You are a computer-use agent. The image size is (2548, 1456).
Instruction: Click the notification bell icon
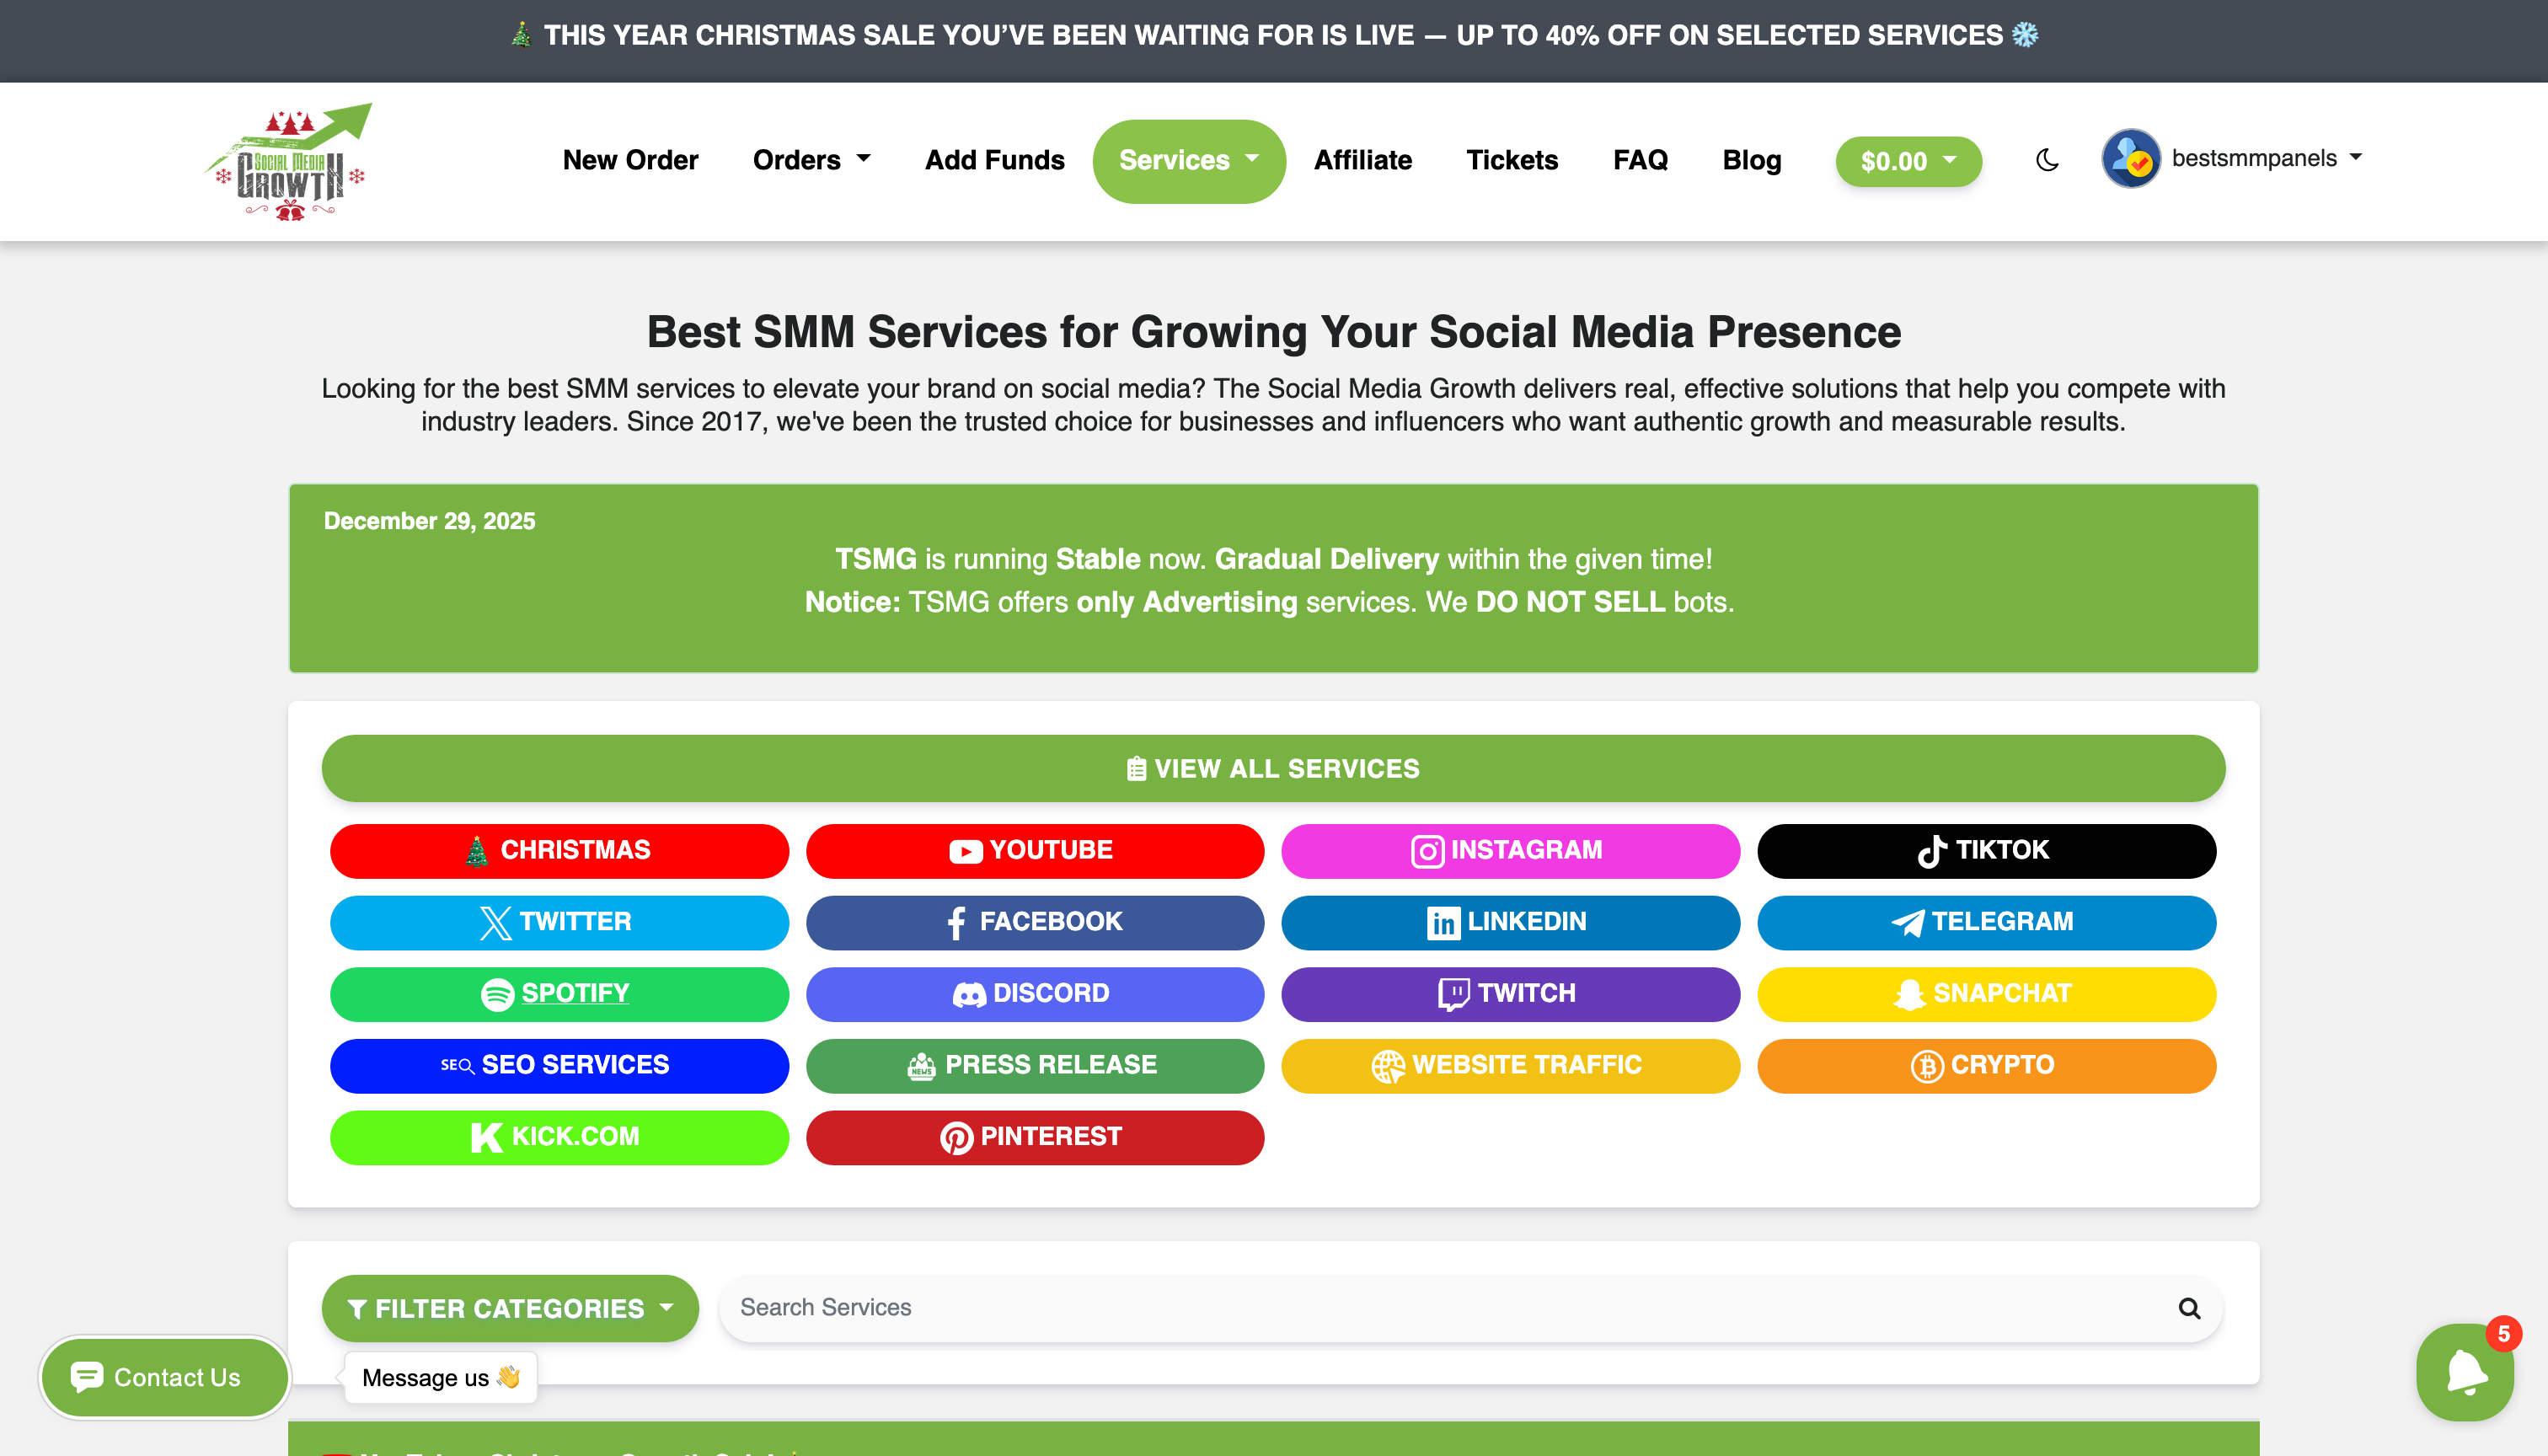[2465, 1371]
